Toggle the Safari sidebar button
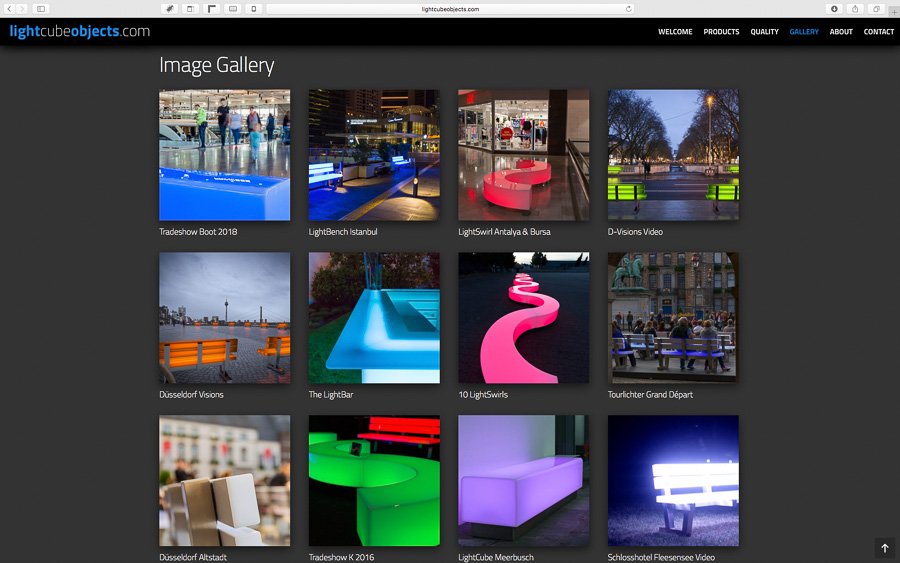 click(x=41, y=9)
